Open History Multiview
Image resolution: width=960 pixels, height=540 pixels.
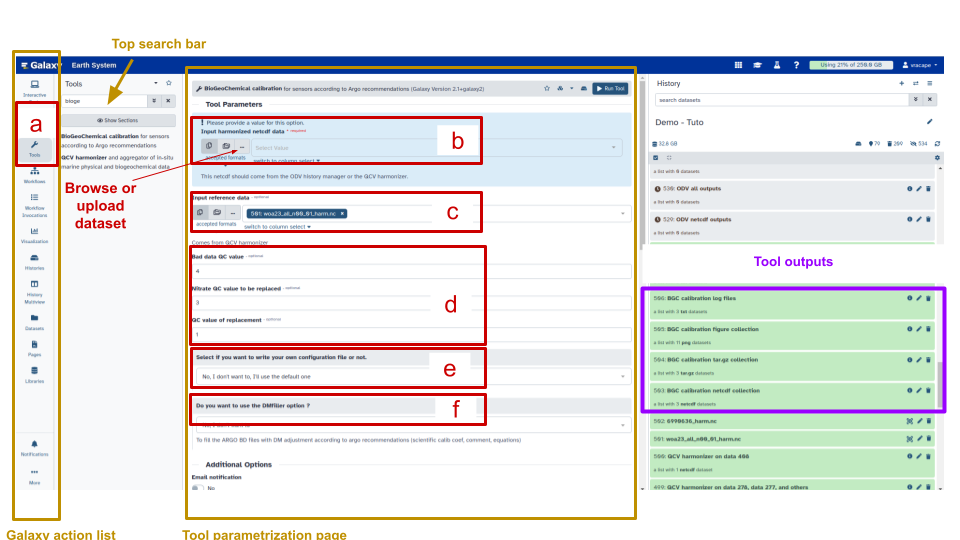point(35,288)
